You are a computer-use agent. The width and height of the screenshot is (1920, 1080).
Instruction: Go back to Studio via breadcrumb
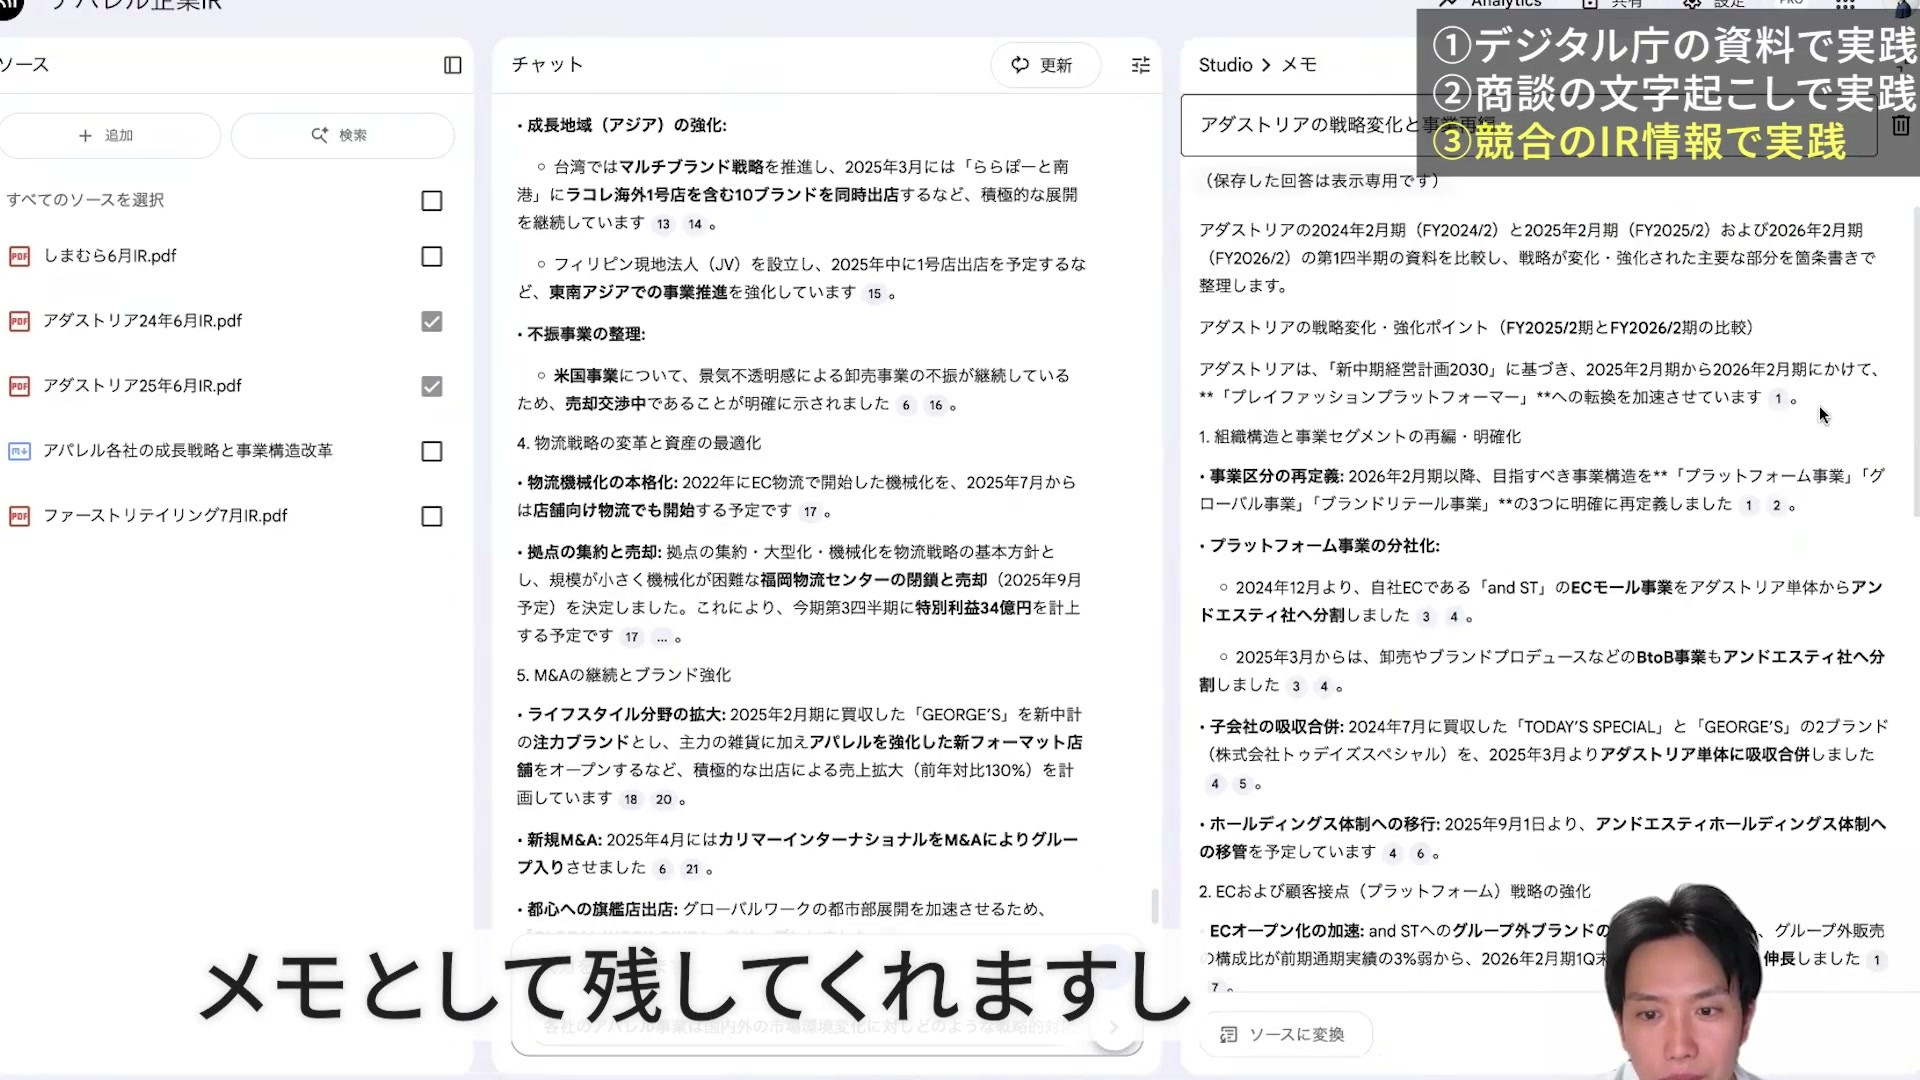point(1225,65)
